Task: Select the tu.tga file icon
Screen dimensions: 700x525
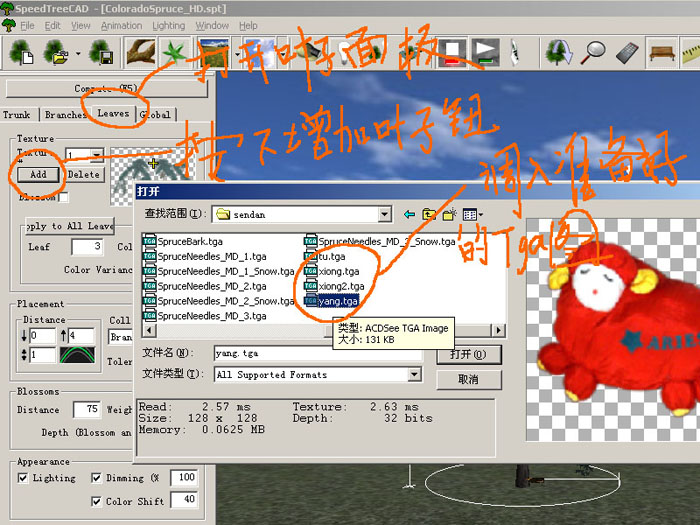Action: tap(311, 256)
